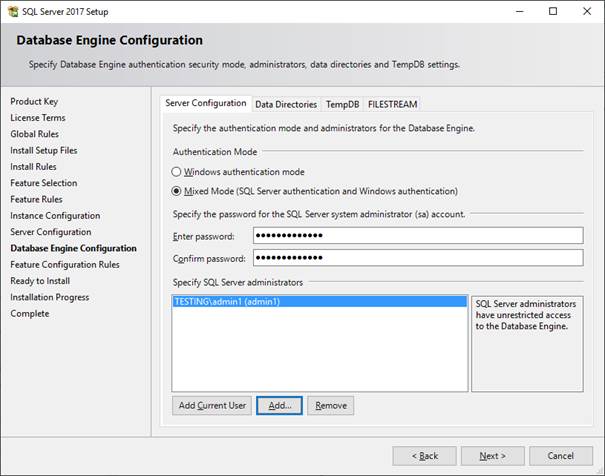This screenshot has width=605, height=476.
Task: Open the FILESTREAM tab
Action: pos(392,105)
